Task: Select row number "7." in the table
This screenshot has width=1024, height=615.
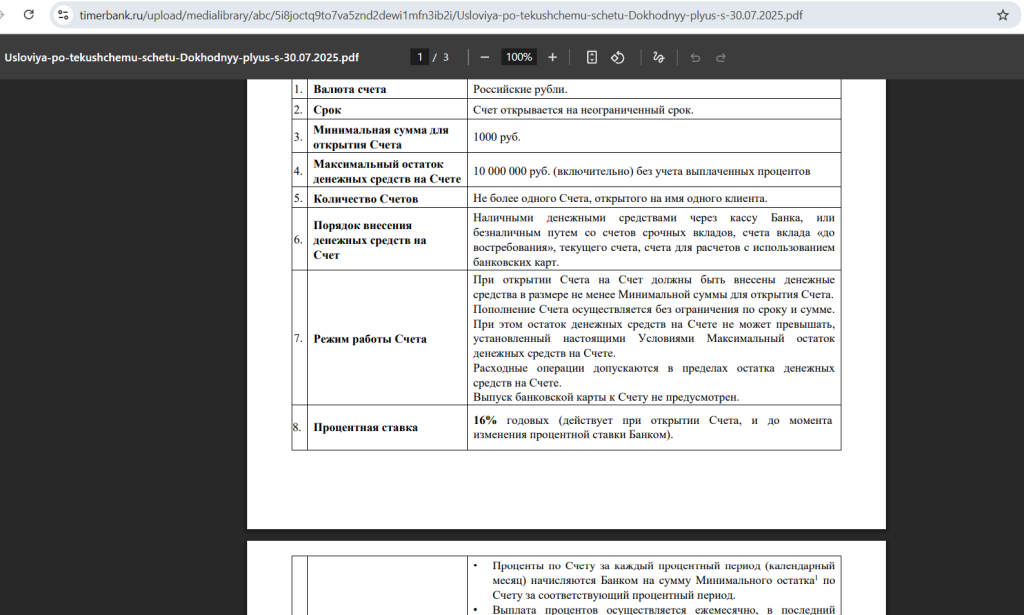Action: tap(298, 339)
